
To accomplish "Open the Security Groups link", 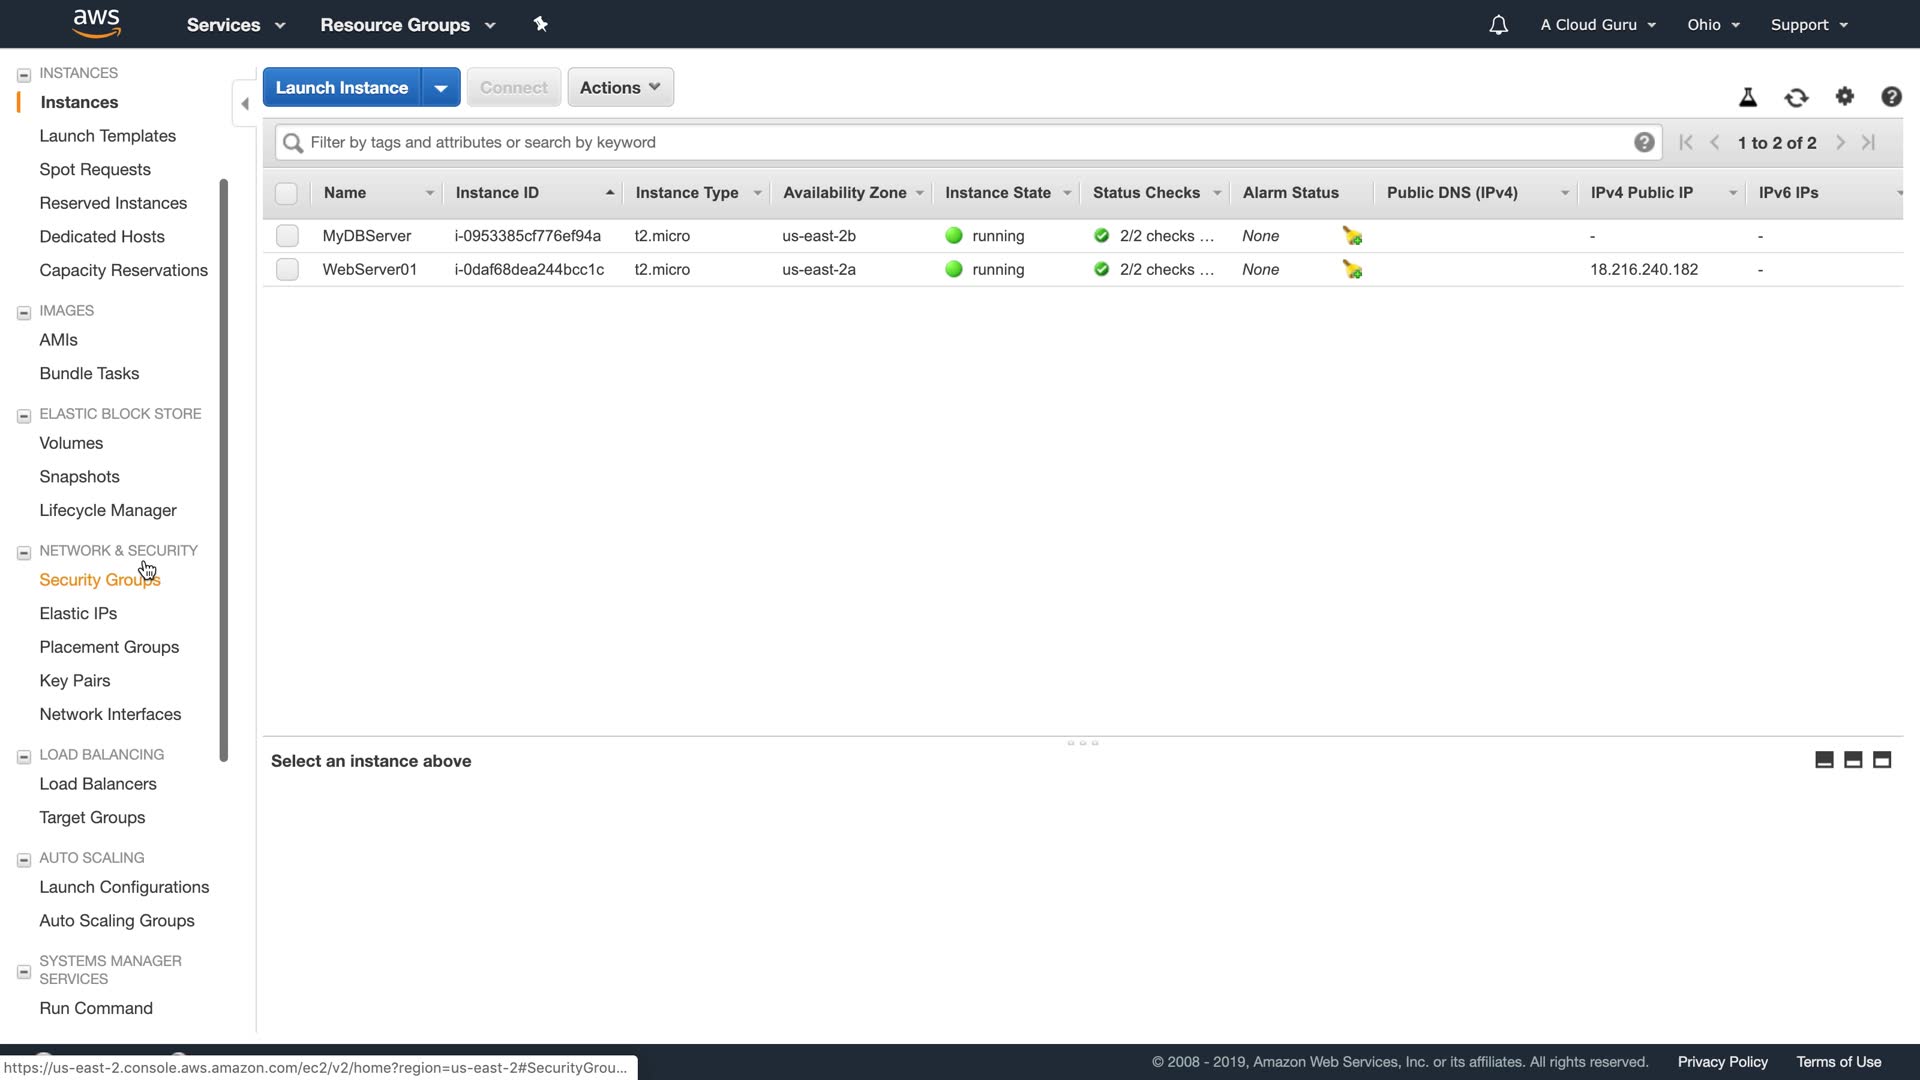I will pyautogui.click(x=99, y=580).
